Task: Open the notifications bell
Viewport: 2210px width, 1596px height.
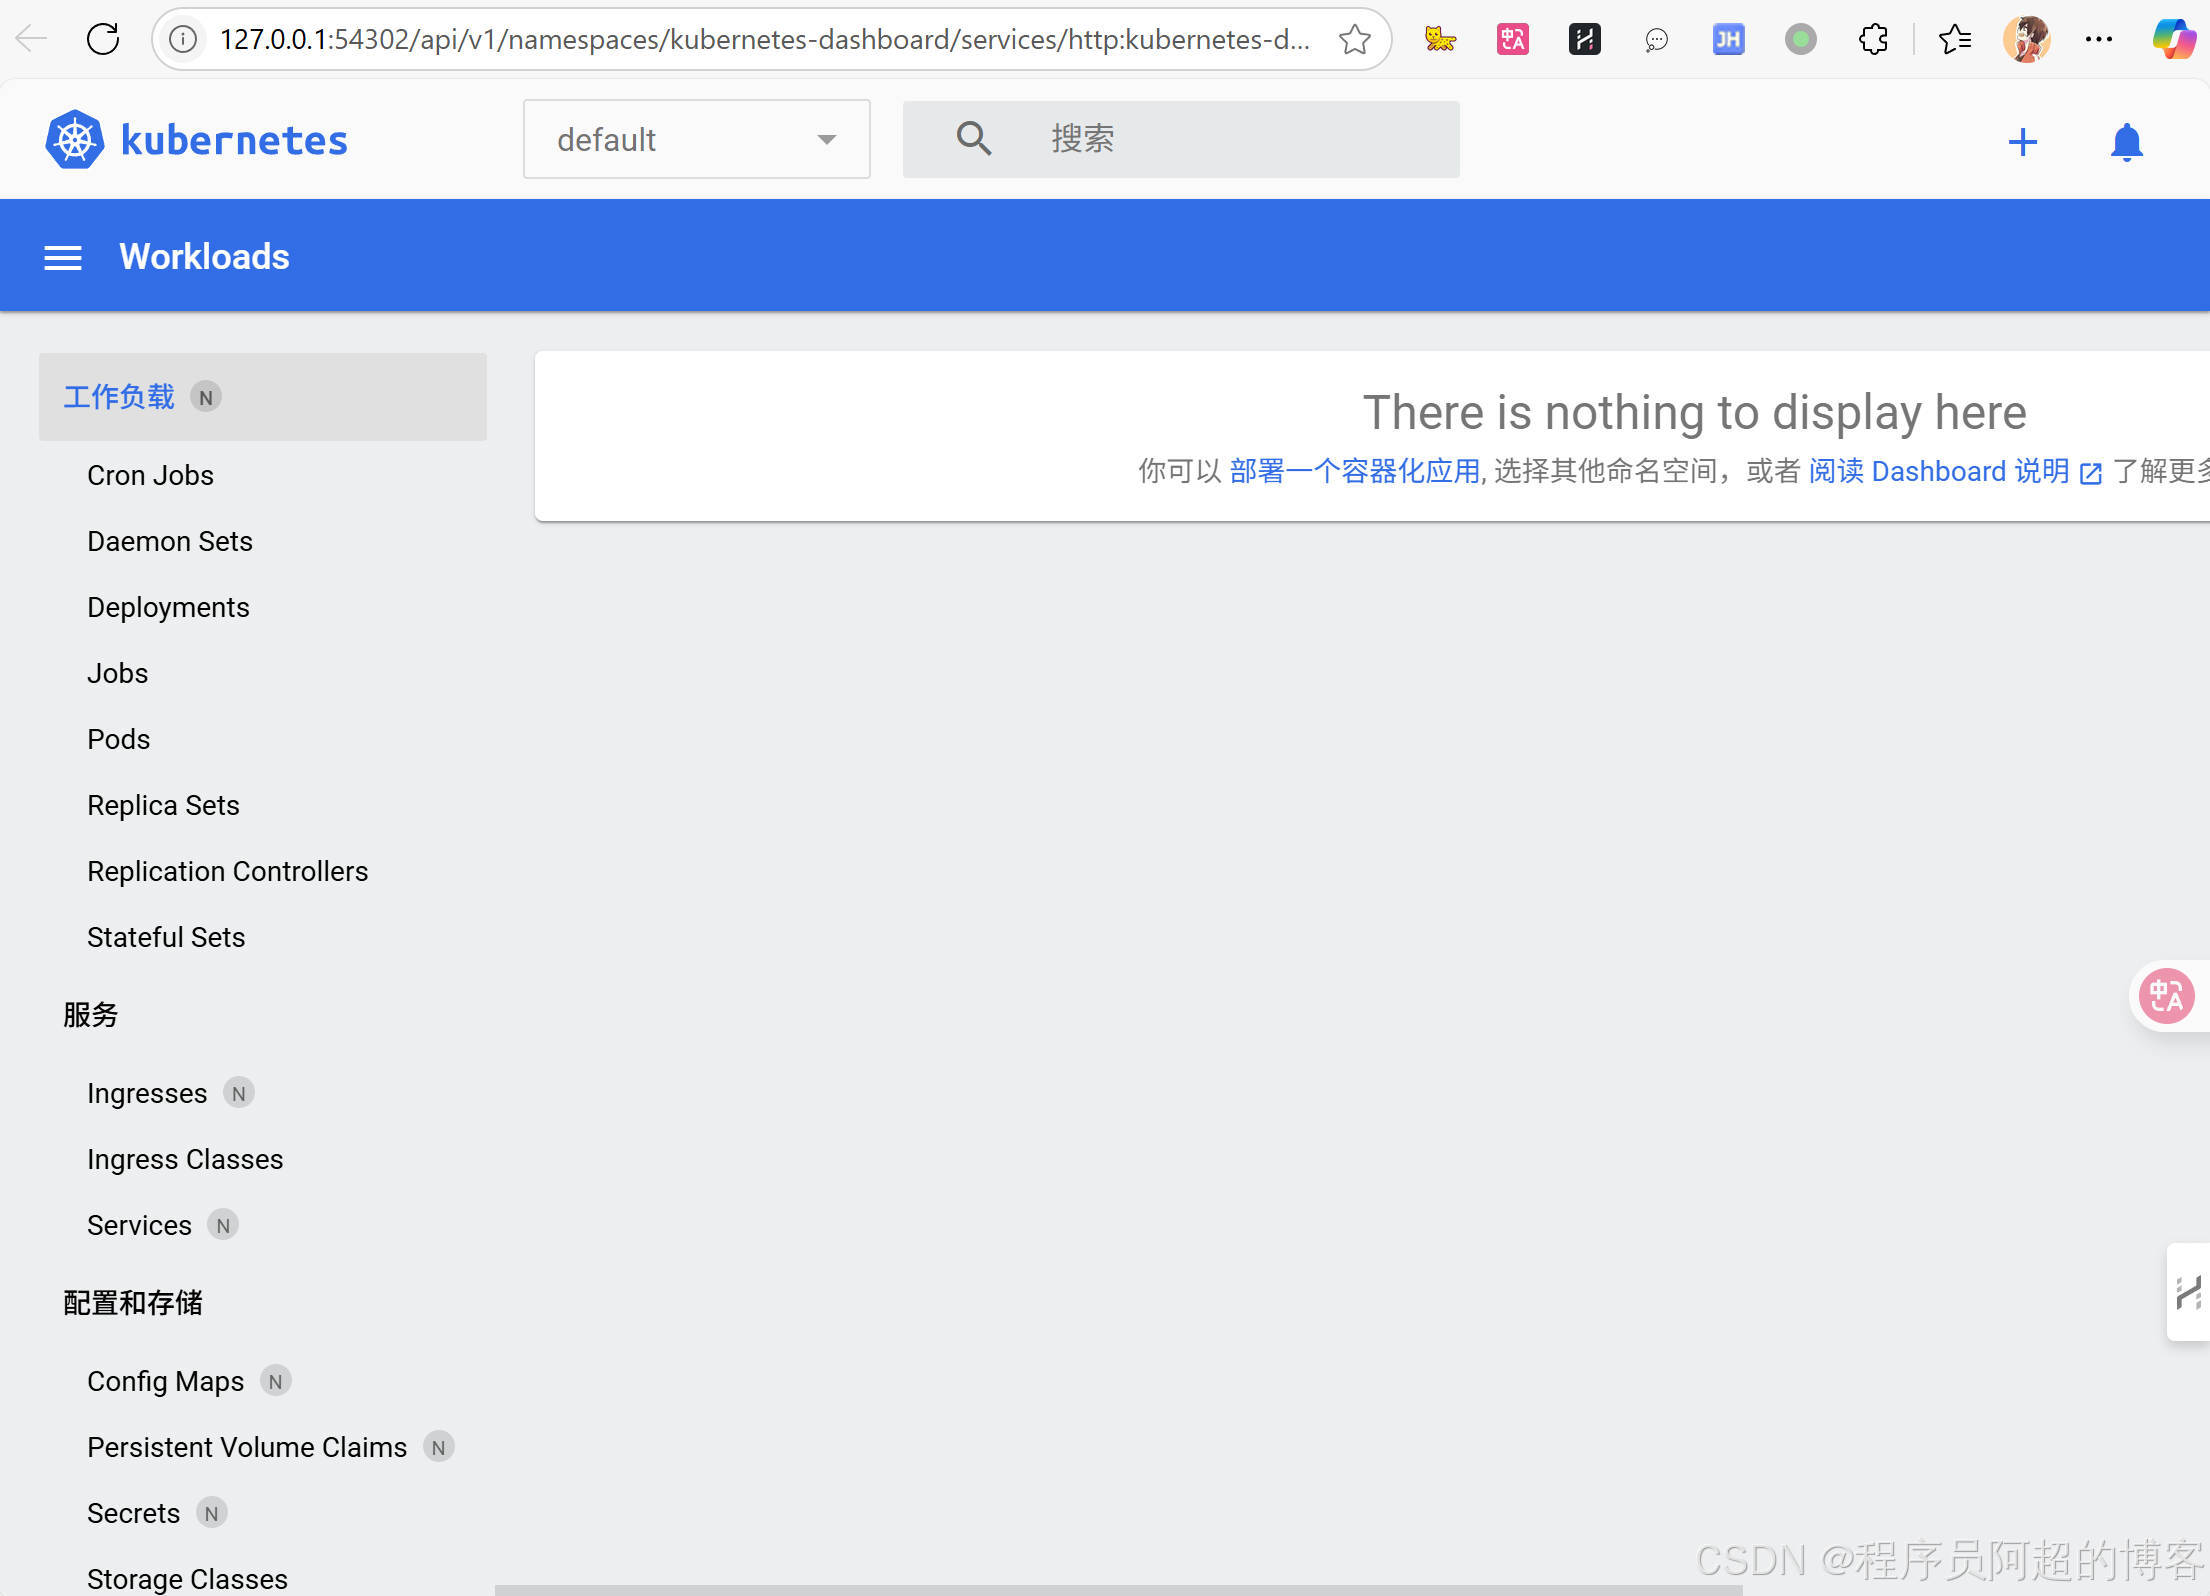Action: pyautogui.click(x=2126, y=142)
